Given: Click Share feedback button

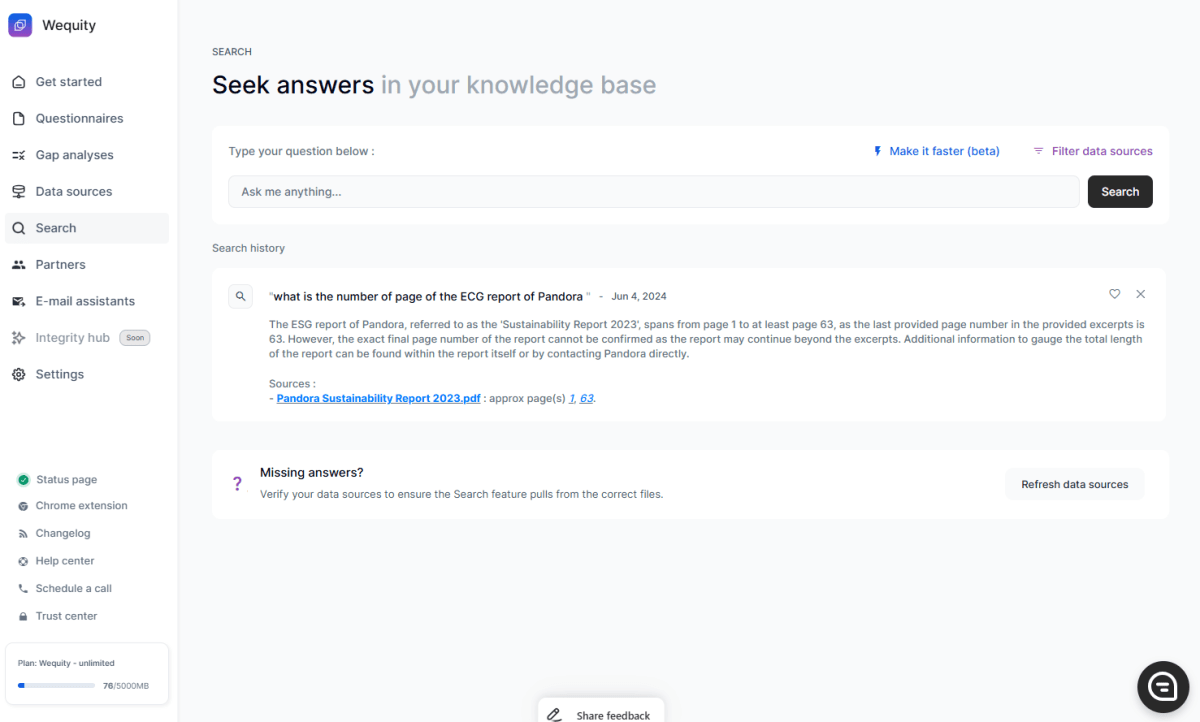Looking at the screenshot, I should click(601, 711).
